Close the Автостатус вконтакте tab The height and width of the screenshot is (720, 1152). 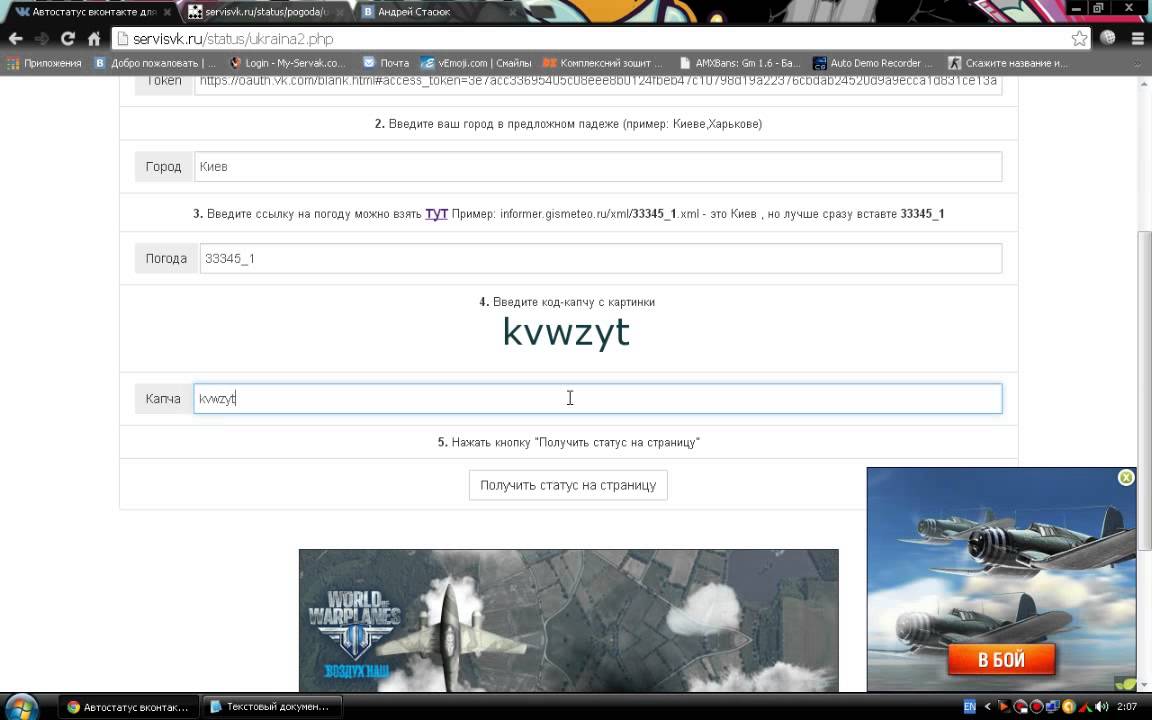(x=167, y=12)
